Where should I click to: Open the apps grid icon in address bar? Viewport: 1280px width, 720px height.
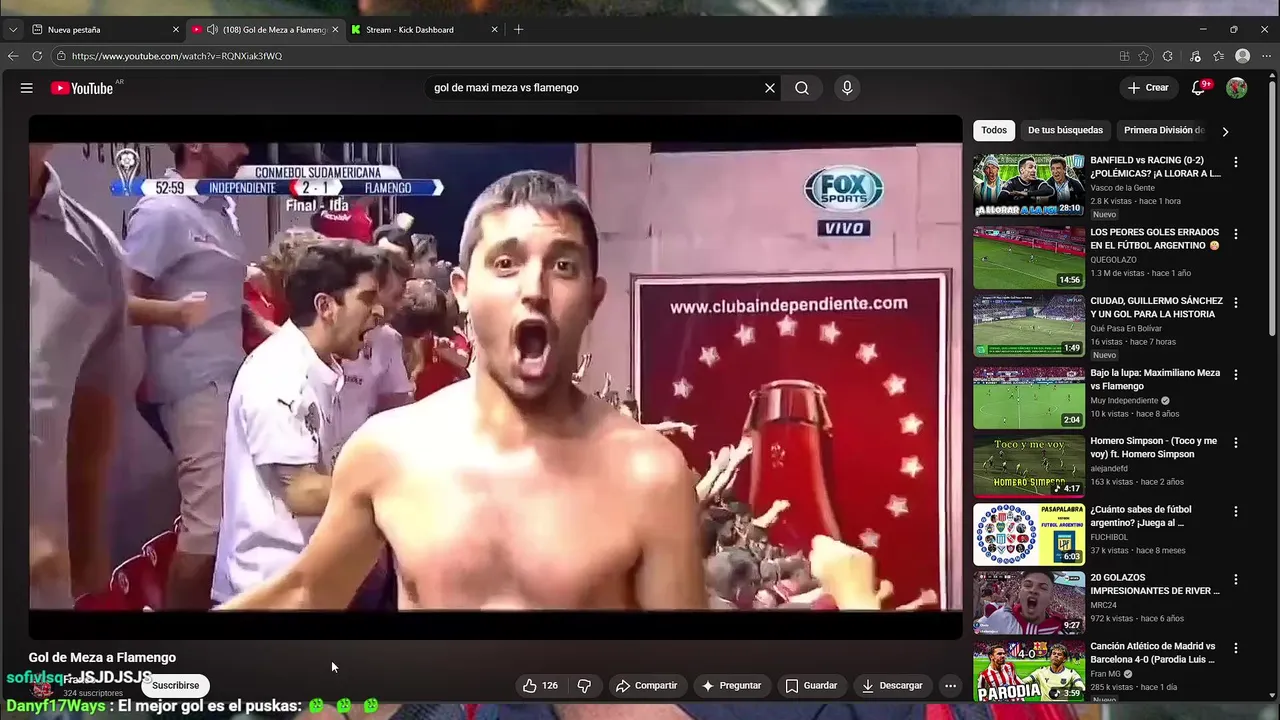click(x=1125, y=56)
